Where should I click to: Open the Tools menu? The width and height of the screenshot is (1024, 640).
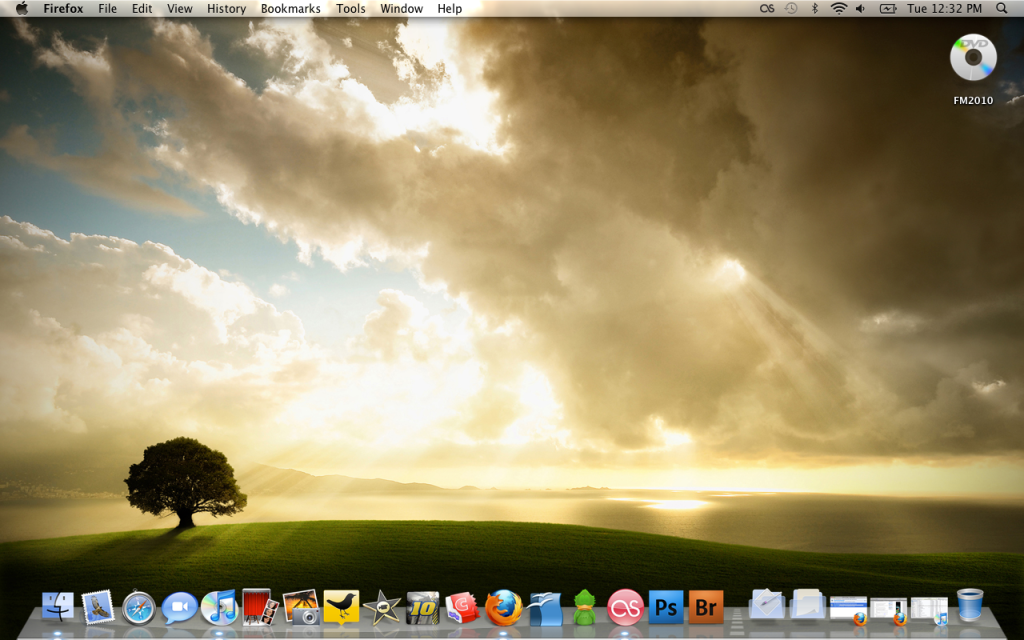pyautogui.click(x=351, y=8)
